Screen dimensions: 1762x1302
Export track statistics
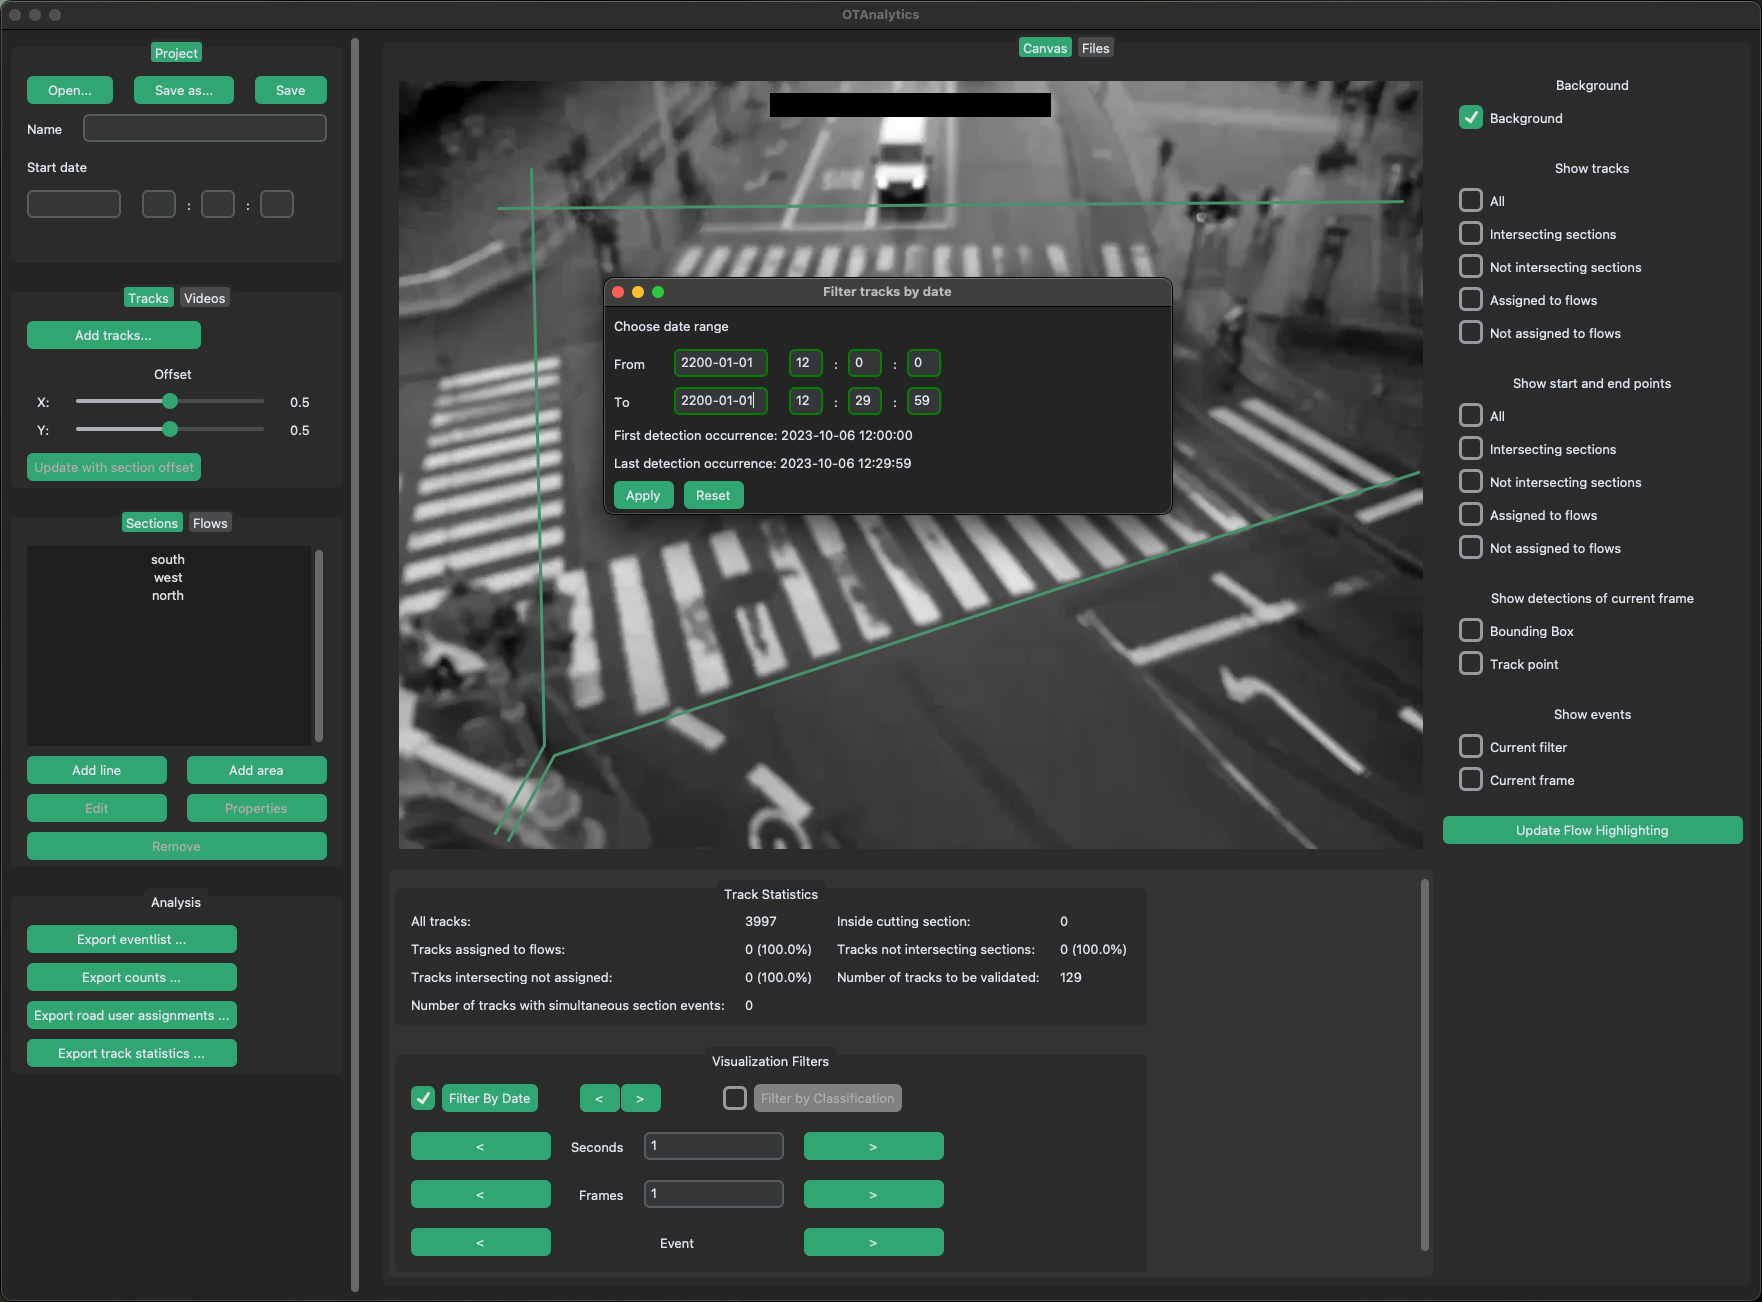click(131, 1052)
